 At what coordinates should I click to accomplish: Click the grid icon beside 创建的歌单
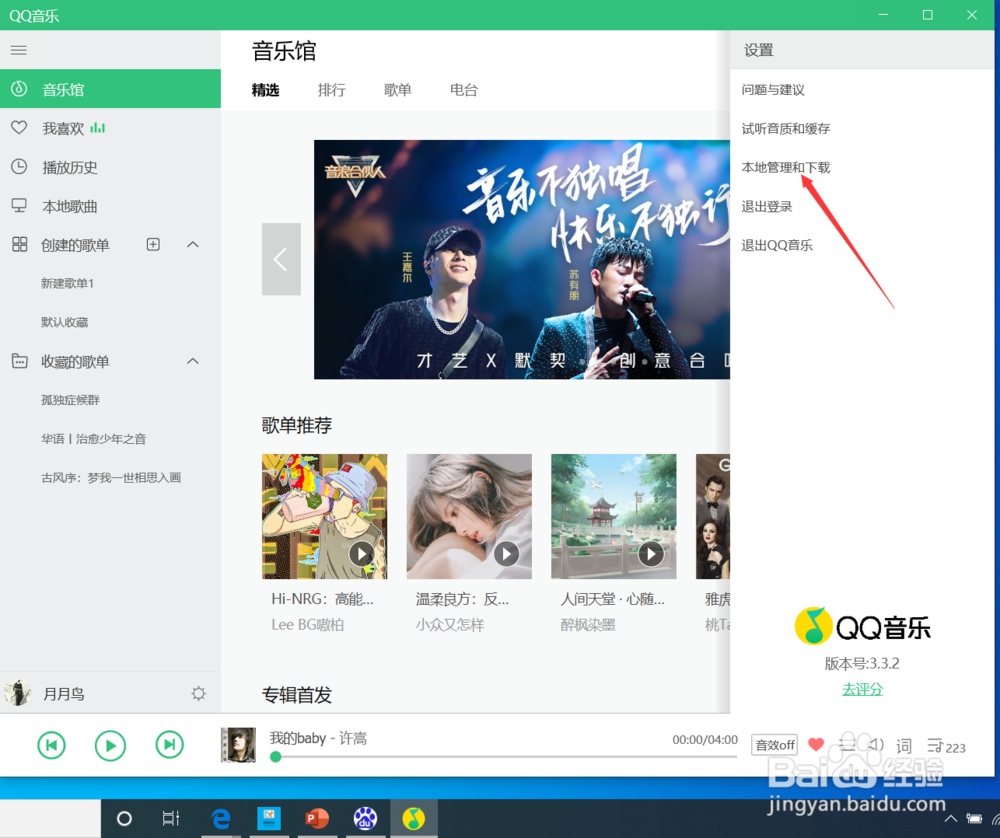tap(20, 244)
